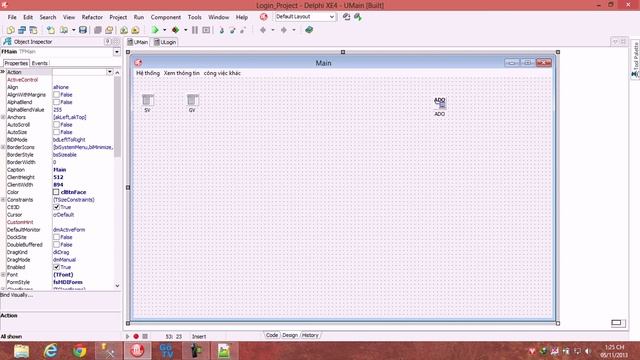Uncheck the Ctl3D checkbox

tap(56, 207)
